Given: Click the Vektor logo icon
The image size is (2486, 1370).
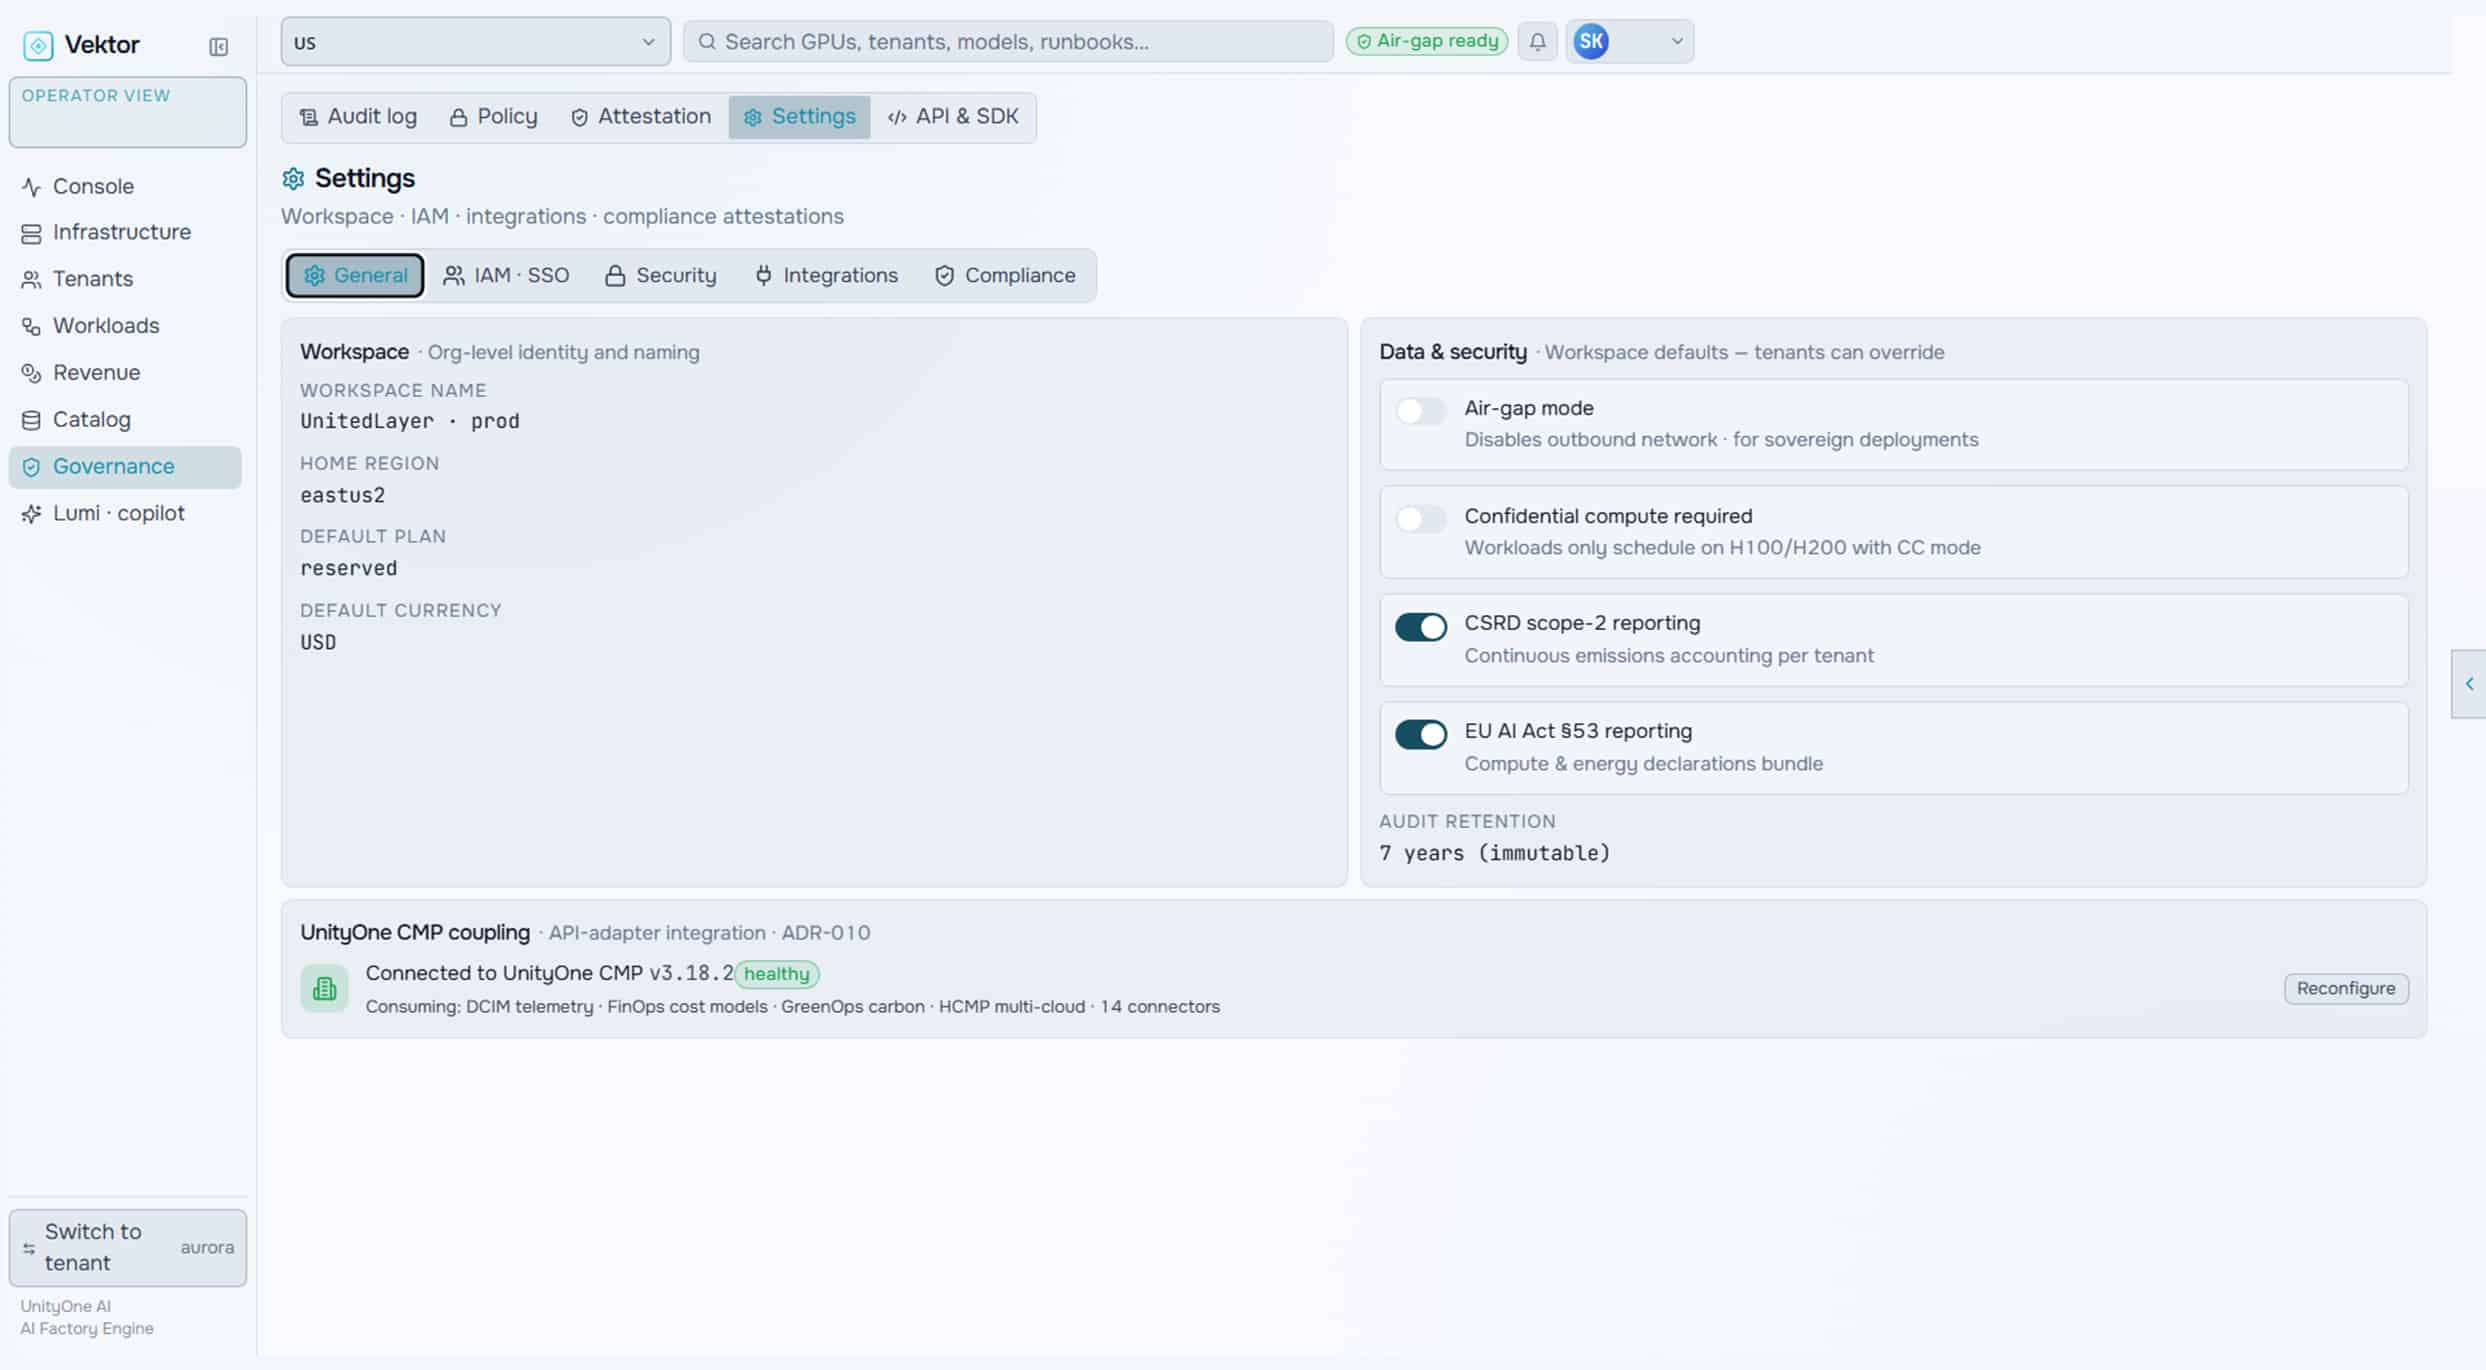Looking at the screenshot, I should pos(38,45).
